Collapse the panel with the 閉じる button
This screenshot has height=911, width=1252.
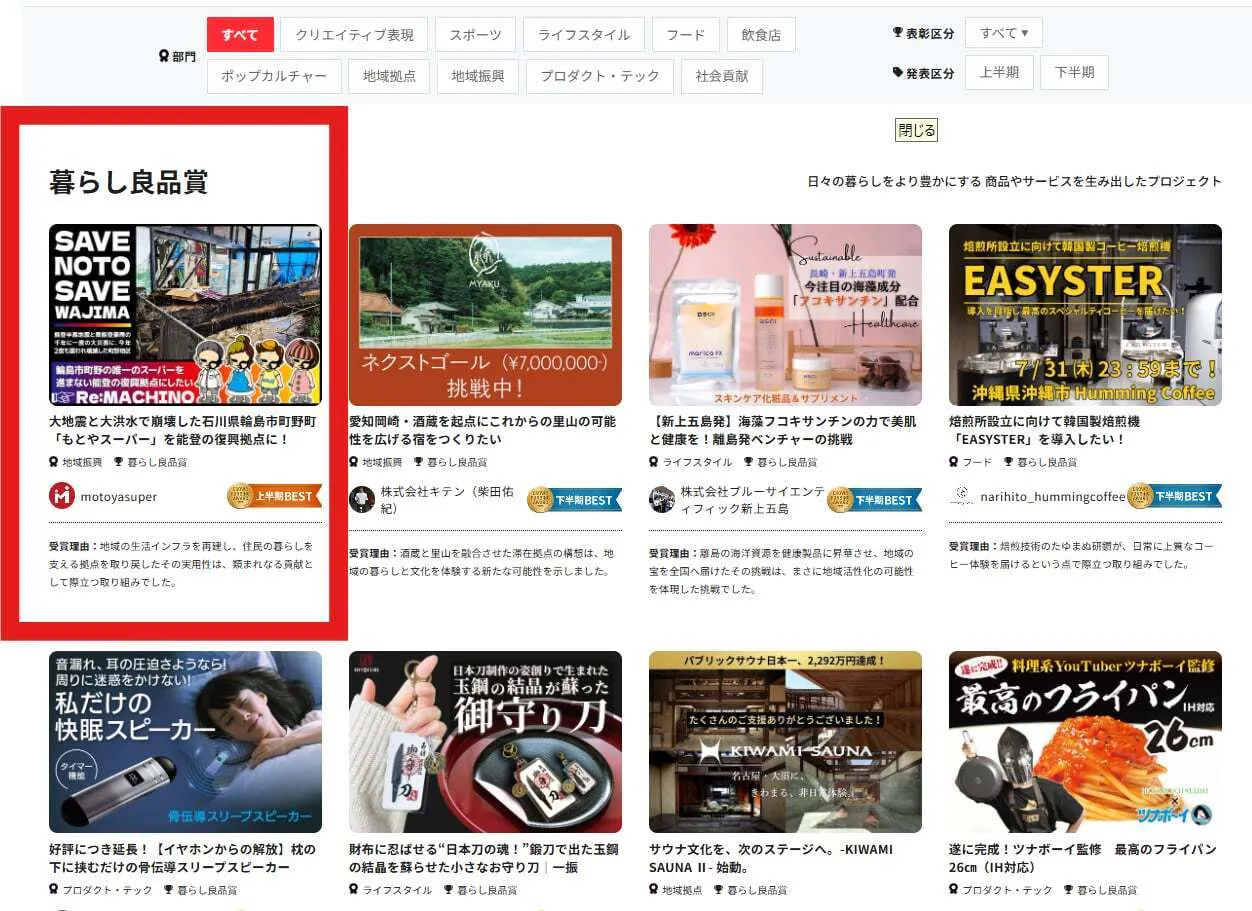point(916,130)
